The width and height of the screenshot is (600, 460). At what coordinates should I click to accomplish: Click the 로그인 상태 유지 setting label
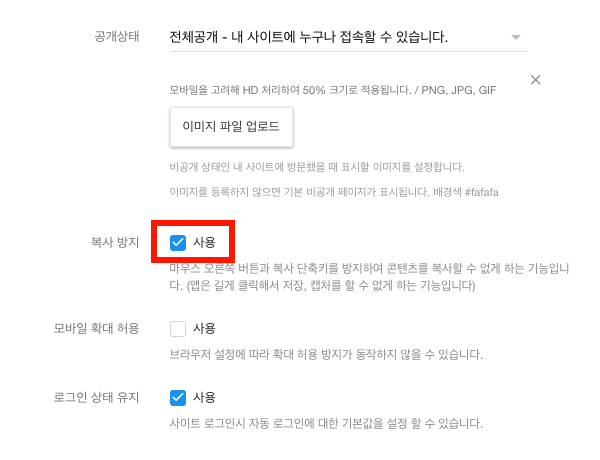pyautogui.click(x=96, y=398)
